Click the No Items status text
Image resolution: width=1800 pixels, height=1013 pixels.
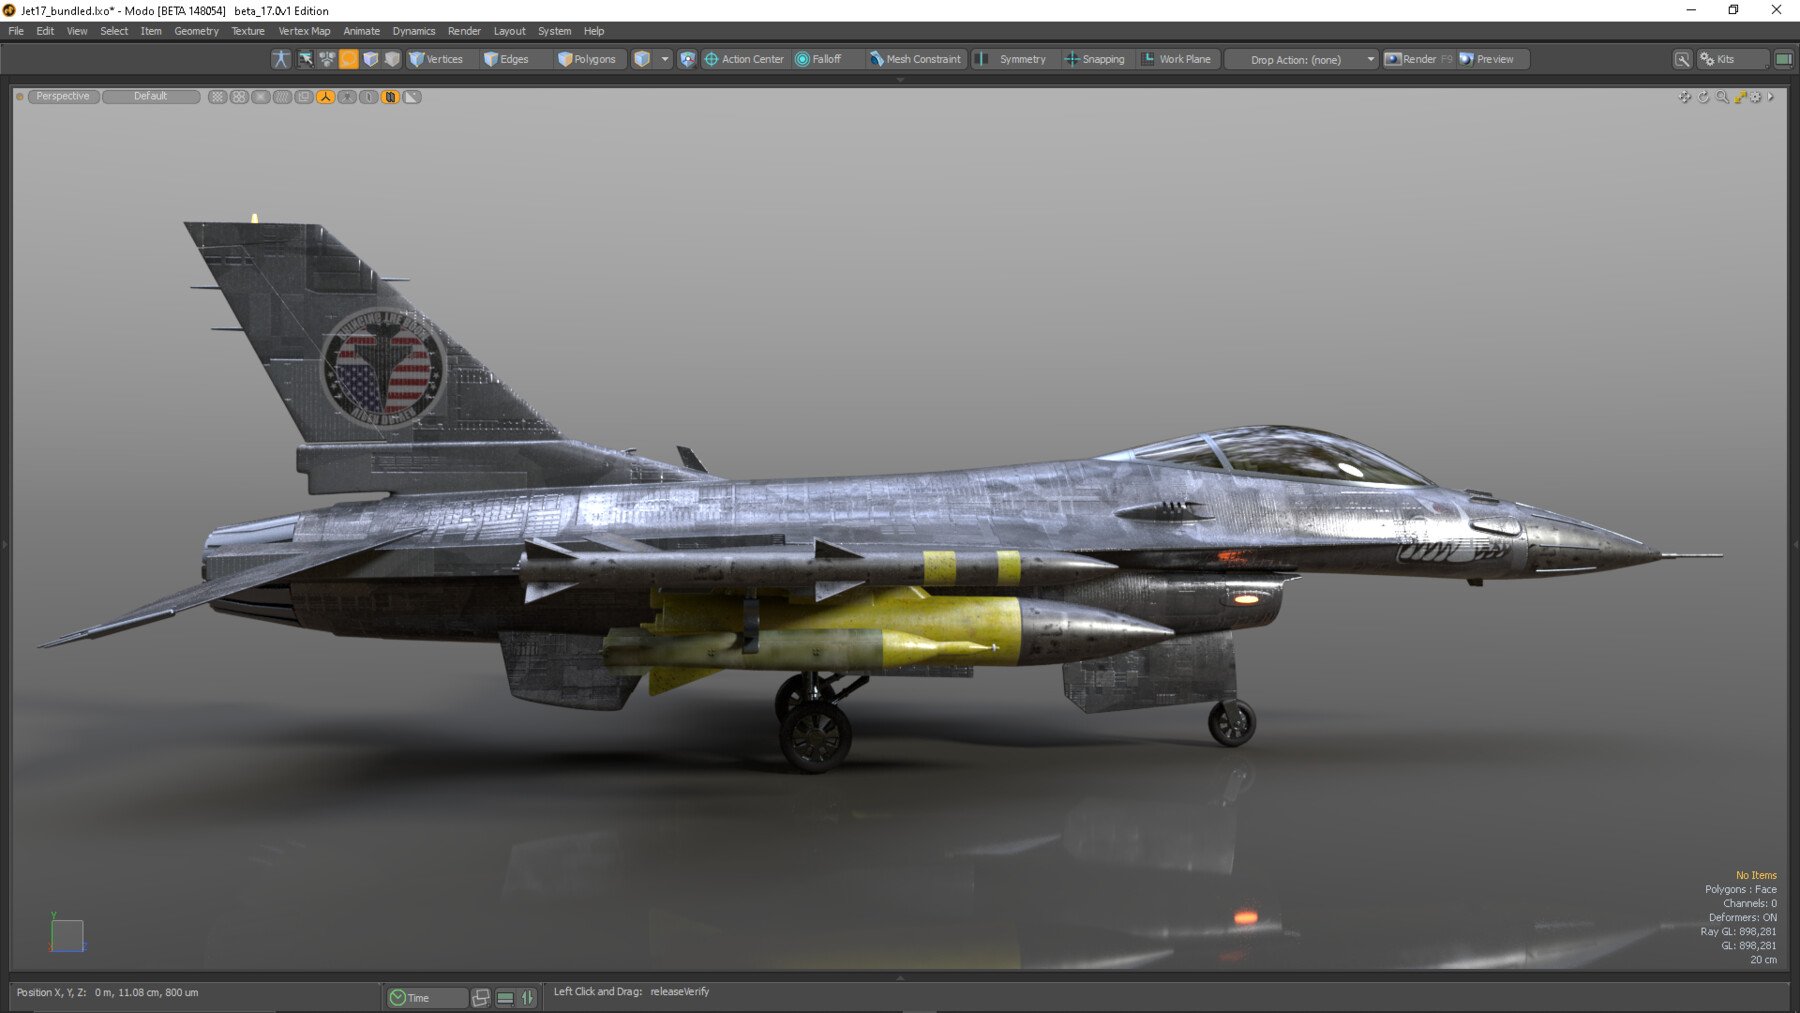pos(1756,875)
